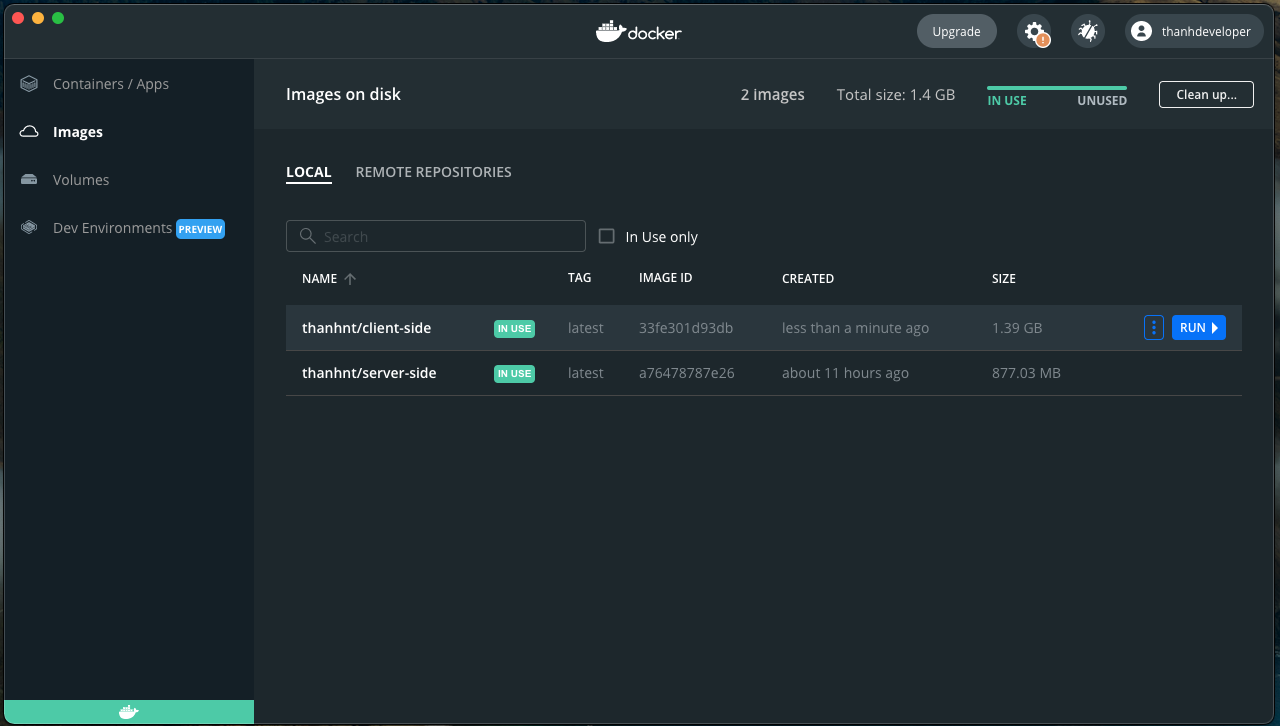
Task: Open Docker Desktop settings gear
Action: click(1034, 31)
